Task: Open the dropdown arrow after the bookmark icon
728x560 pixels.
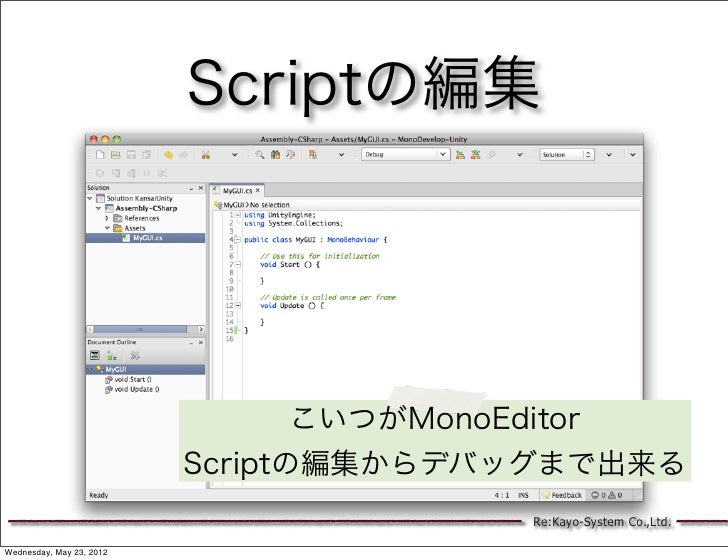Action: click(341, 155)
